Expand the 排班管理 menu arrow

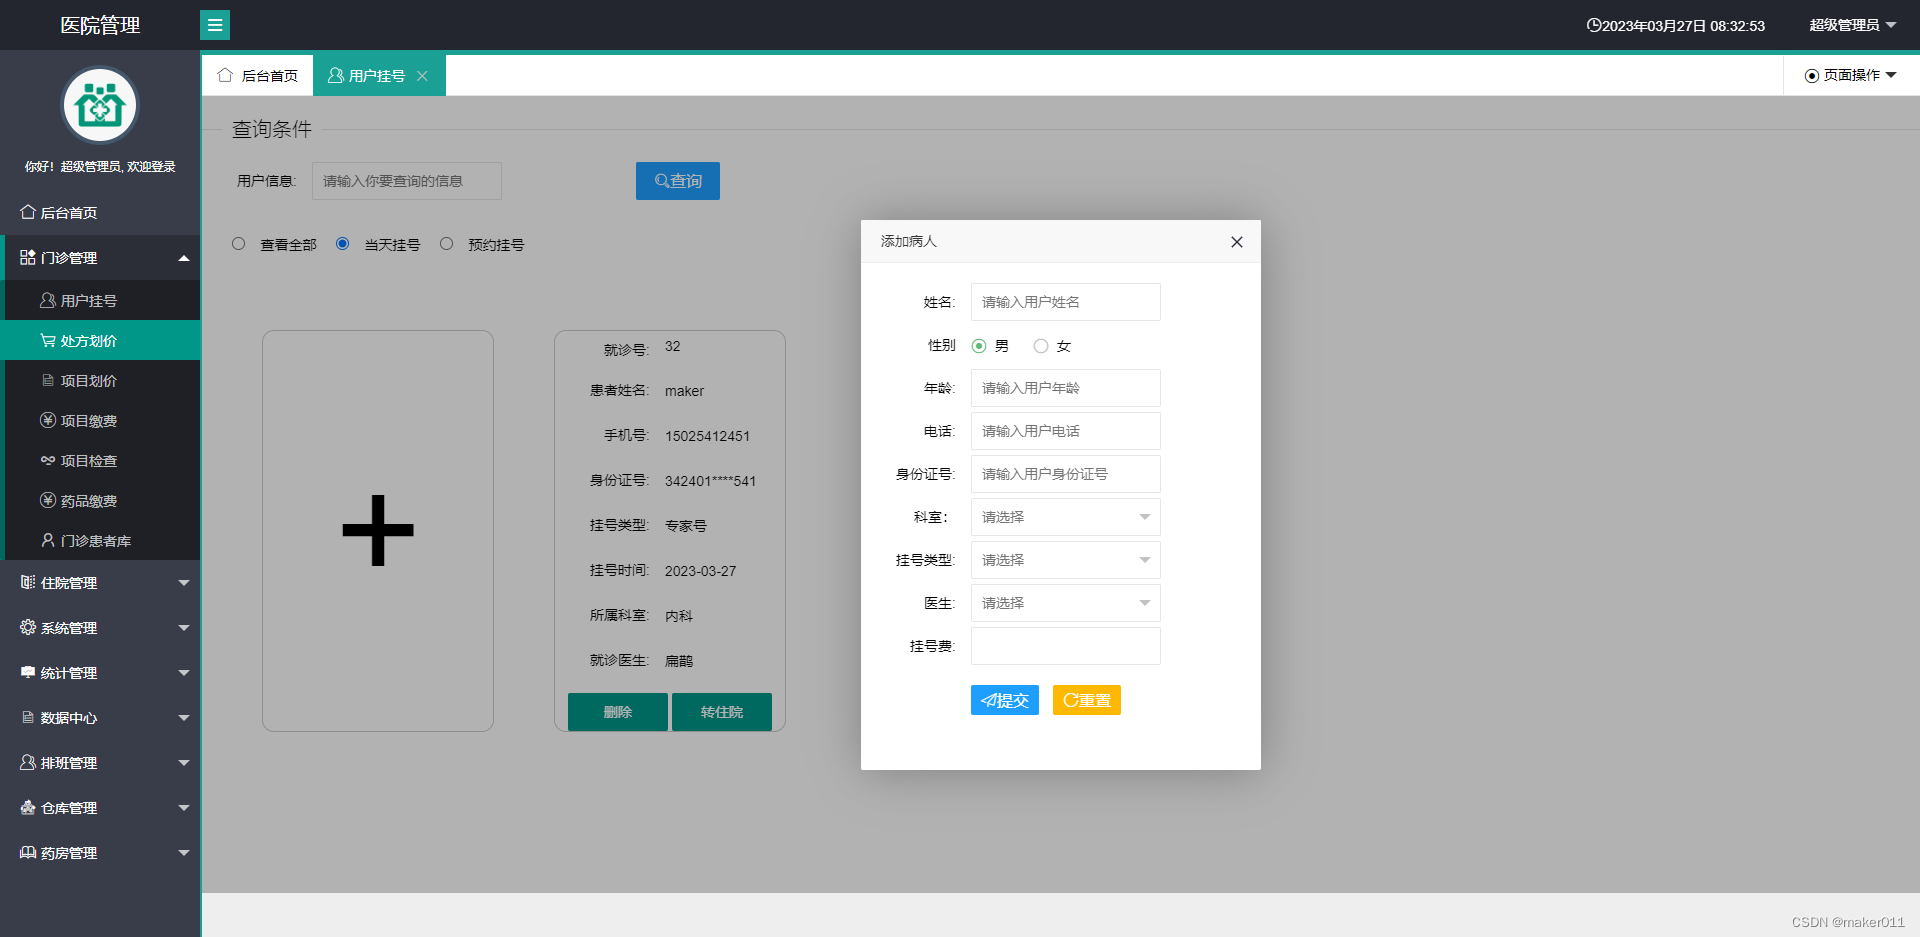pos(184,763)
